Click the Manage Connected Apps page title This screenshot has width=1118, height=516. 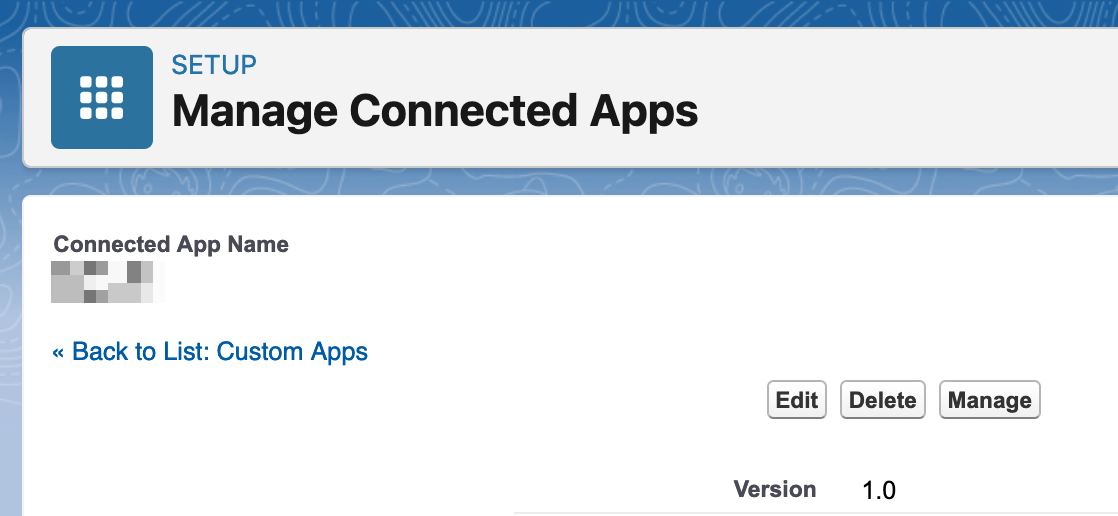pyautogui.click(x=434, y=110)
